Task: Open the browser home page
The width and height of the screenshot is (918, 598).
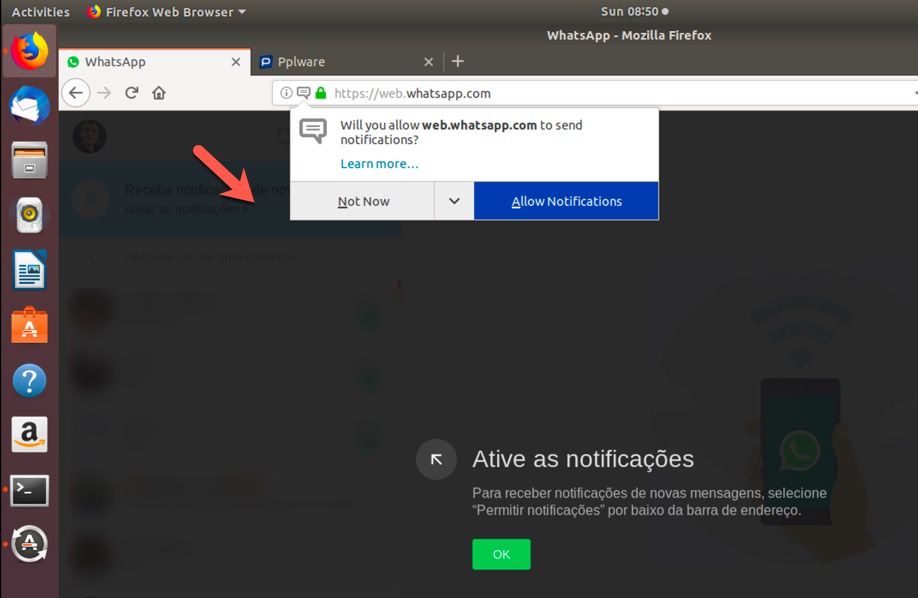Action: [158, 92]
